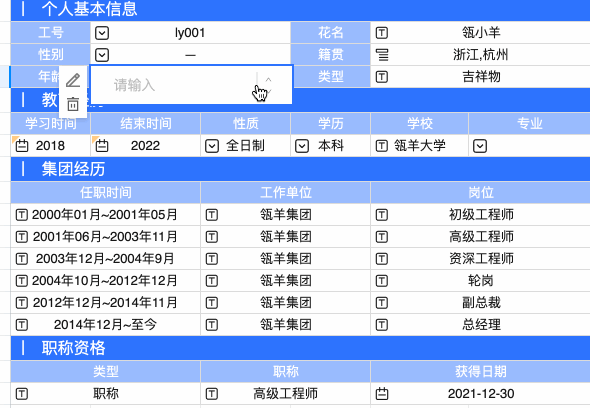This screenshot has width=590, height=408.
Task: Select the 总经理 cell
Action: click(x=481, y=325)
